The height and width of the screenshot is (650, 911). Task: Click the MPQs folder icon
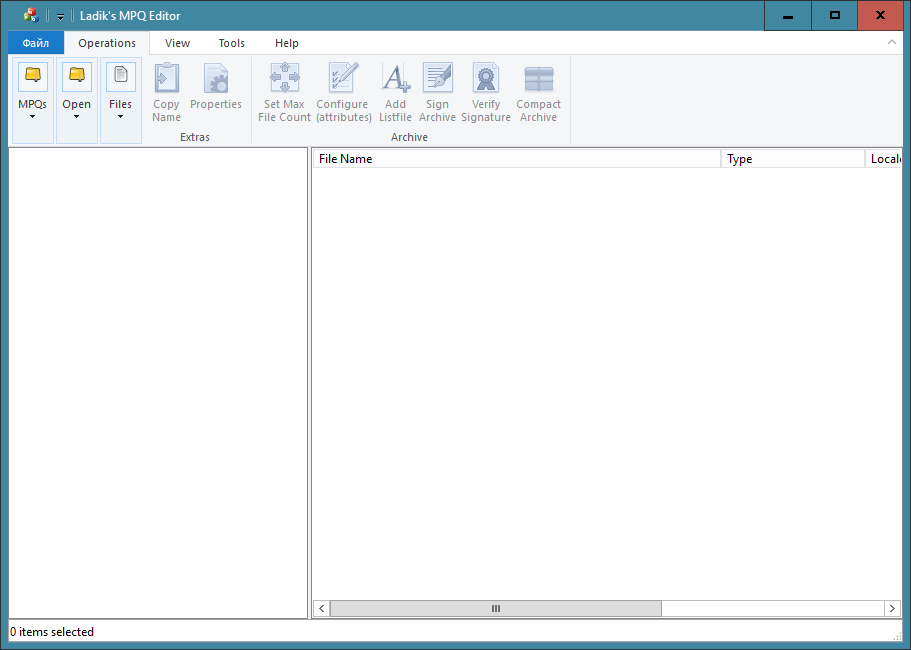[x=32, y=77]
